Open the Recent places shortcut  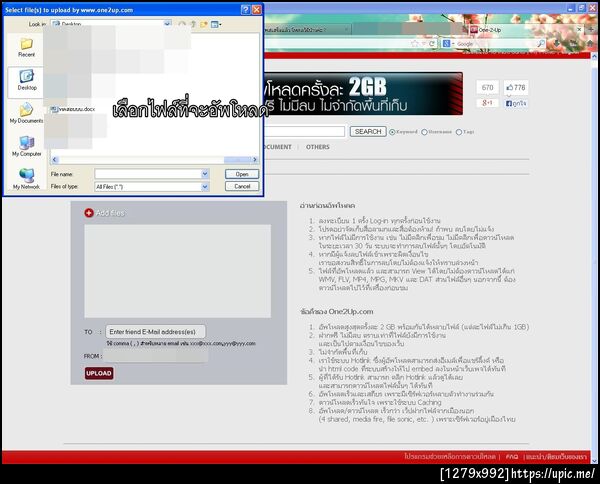[x=26, y=47]
